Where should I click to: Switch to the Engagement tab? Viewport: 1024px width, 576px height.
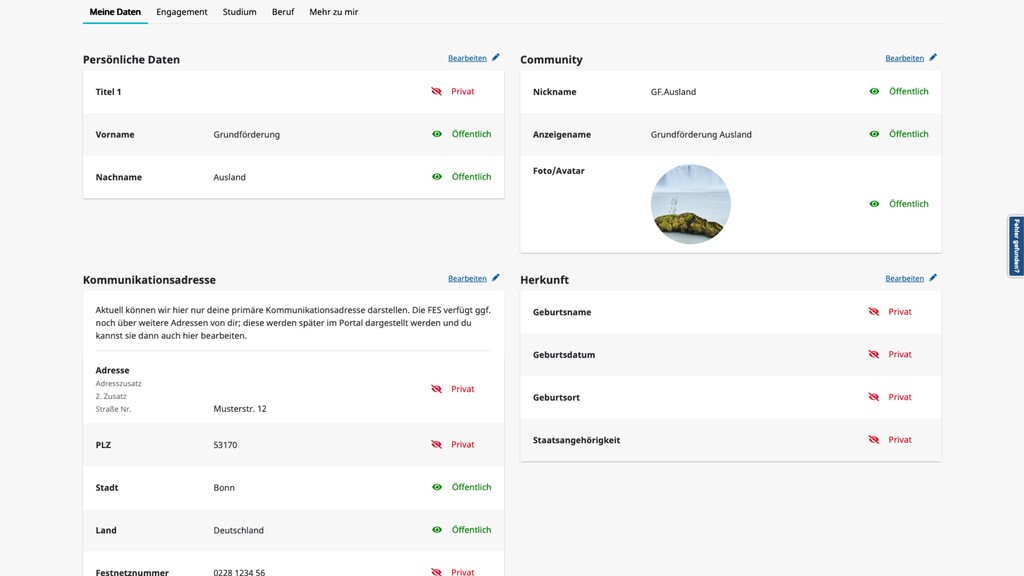182,12
